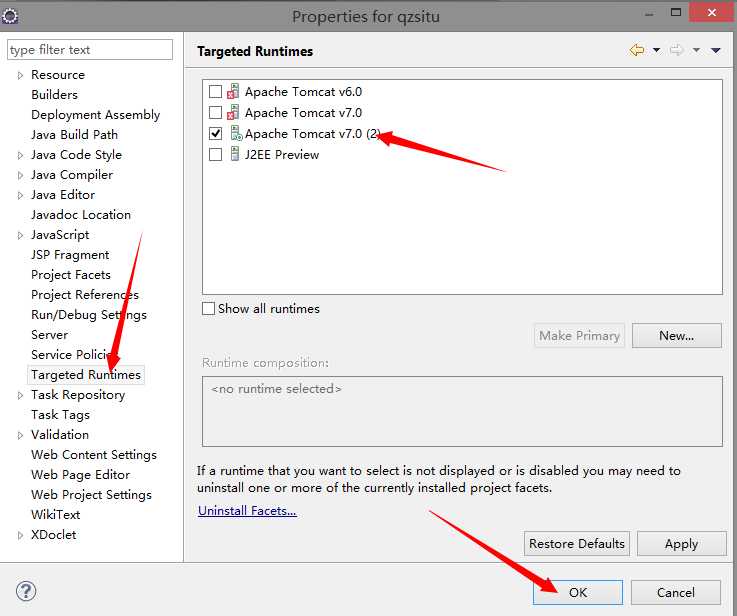Confirm with the OK button

click(x=578, y=593)
